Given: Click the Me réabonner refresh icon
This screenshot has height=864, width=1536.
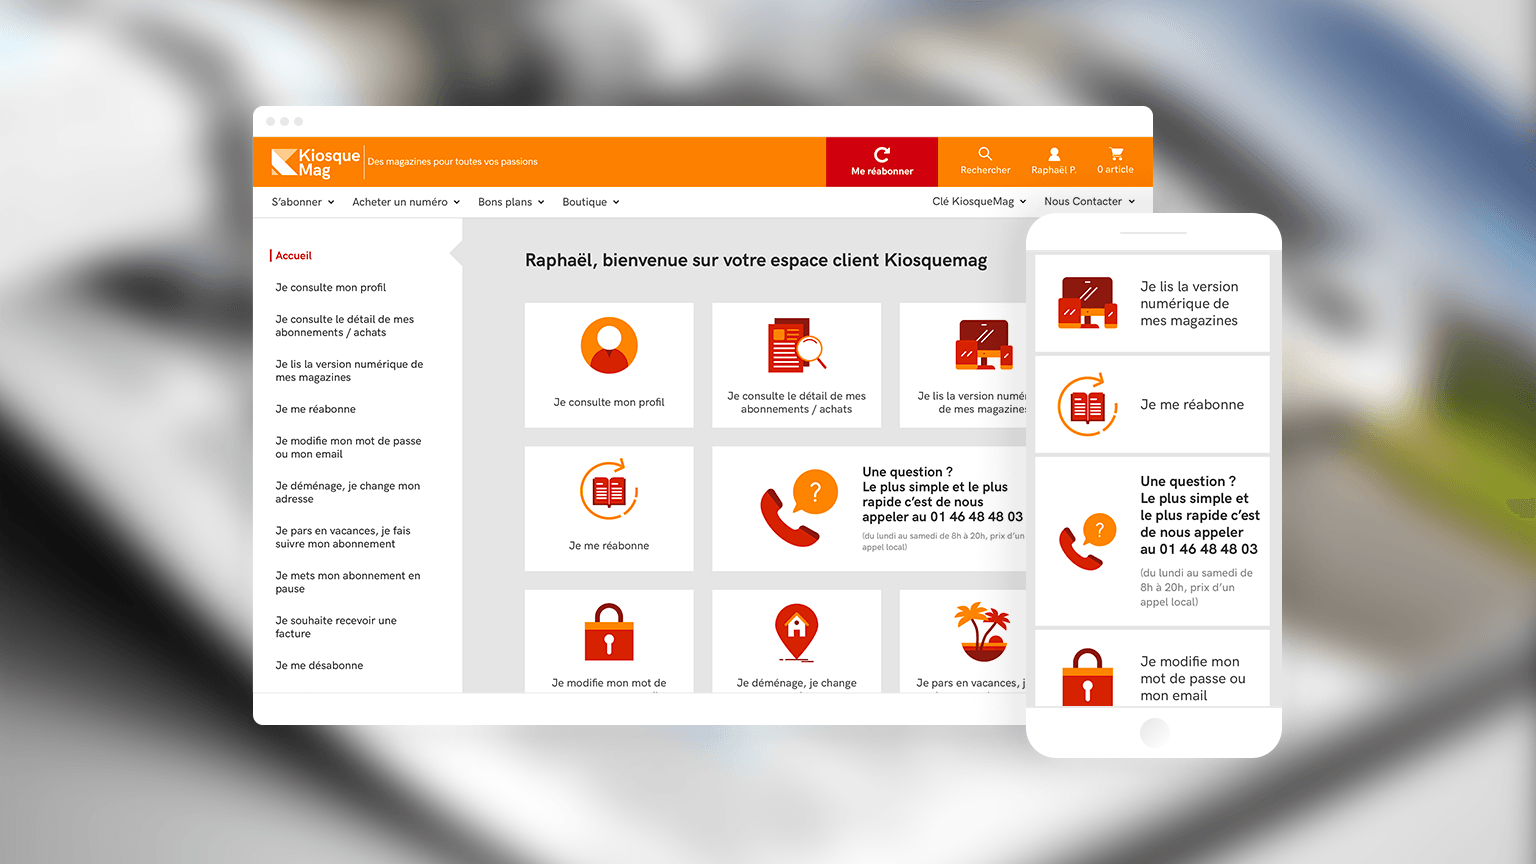Looking at the screenshot, I should tap(882, 154).
